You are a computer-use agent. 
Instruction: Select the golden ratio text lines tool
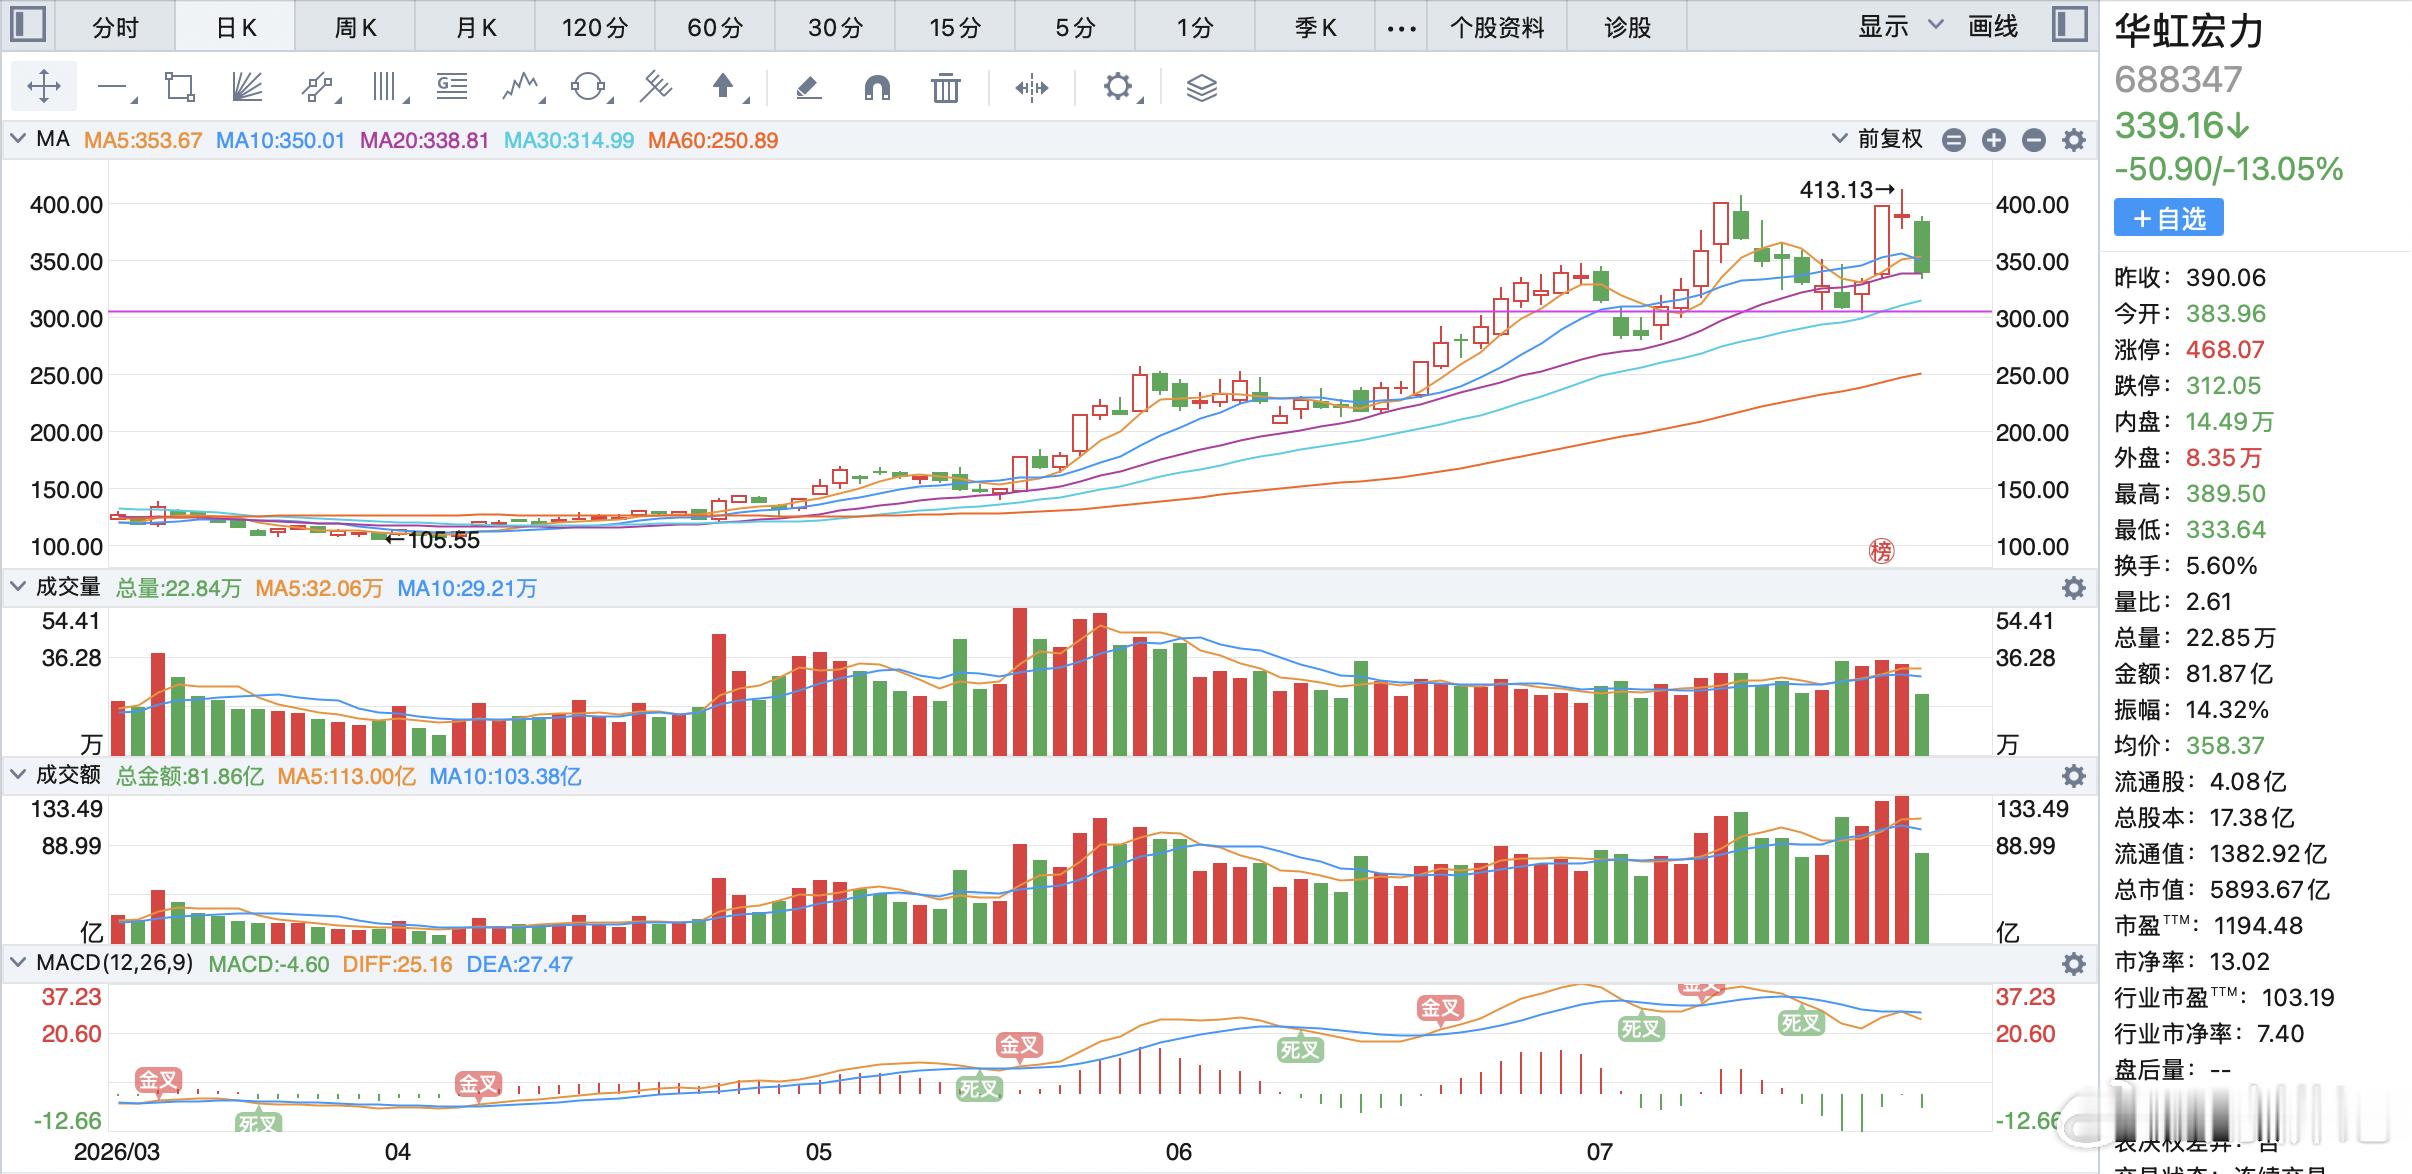tap(452, 88)
